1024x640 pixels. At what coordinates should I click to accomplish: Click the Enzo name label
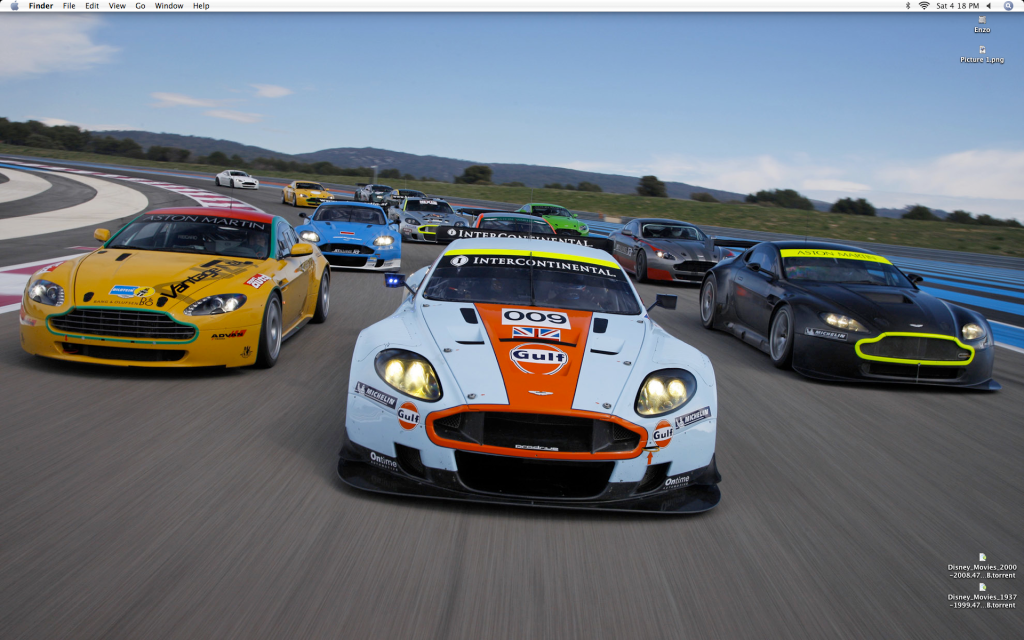pos(982,30)
